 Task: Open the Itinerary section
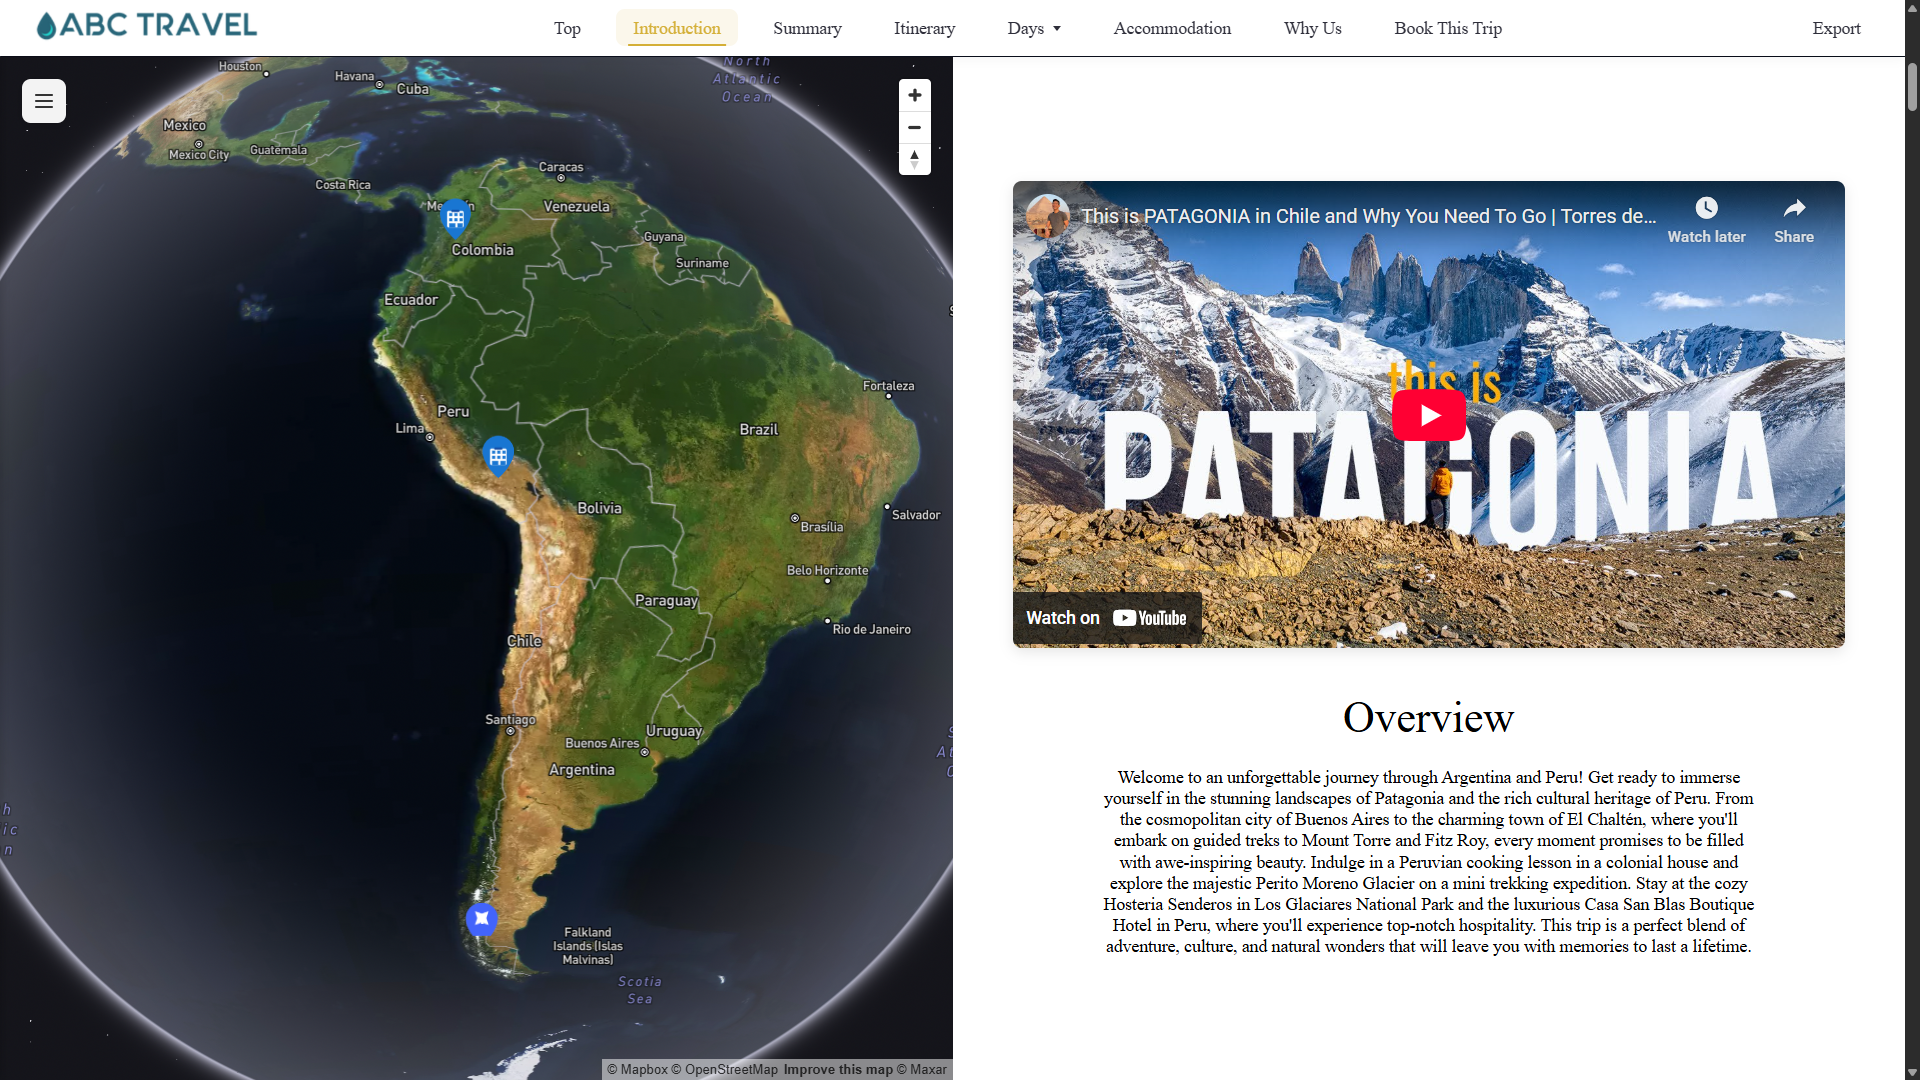[924, 28]
